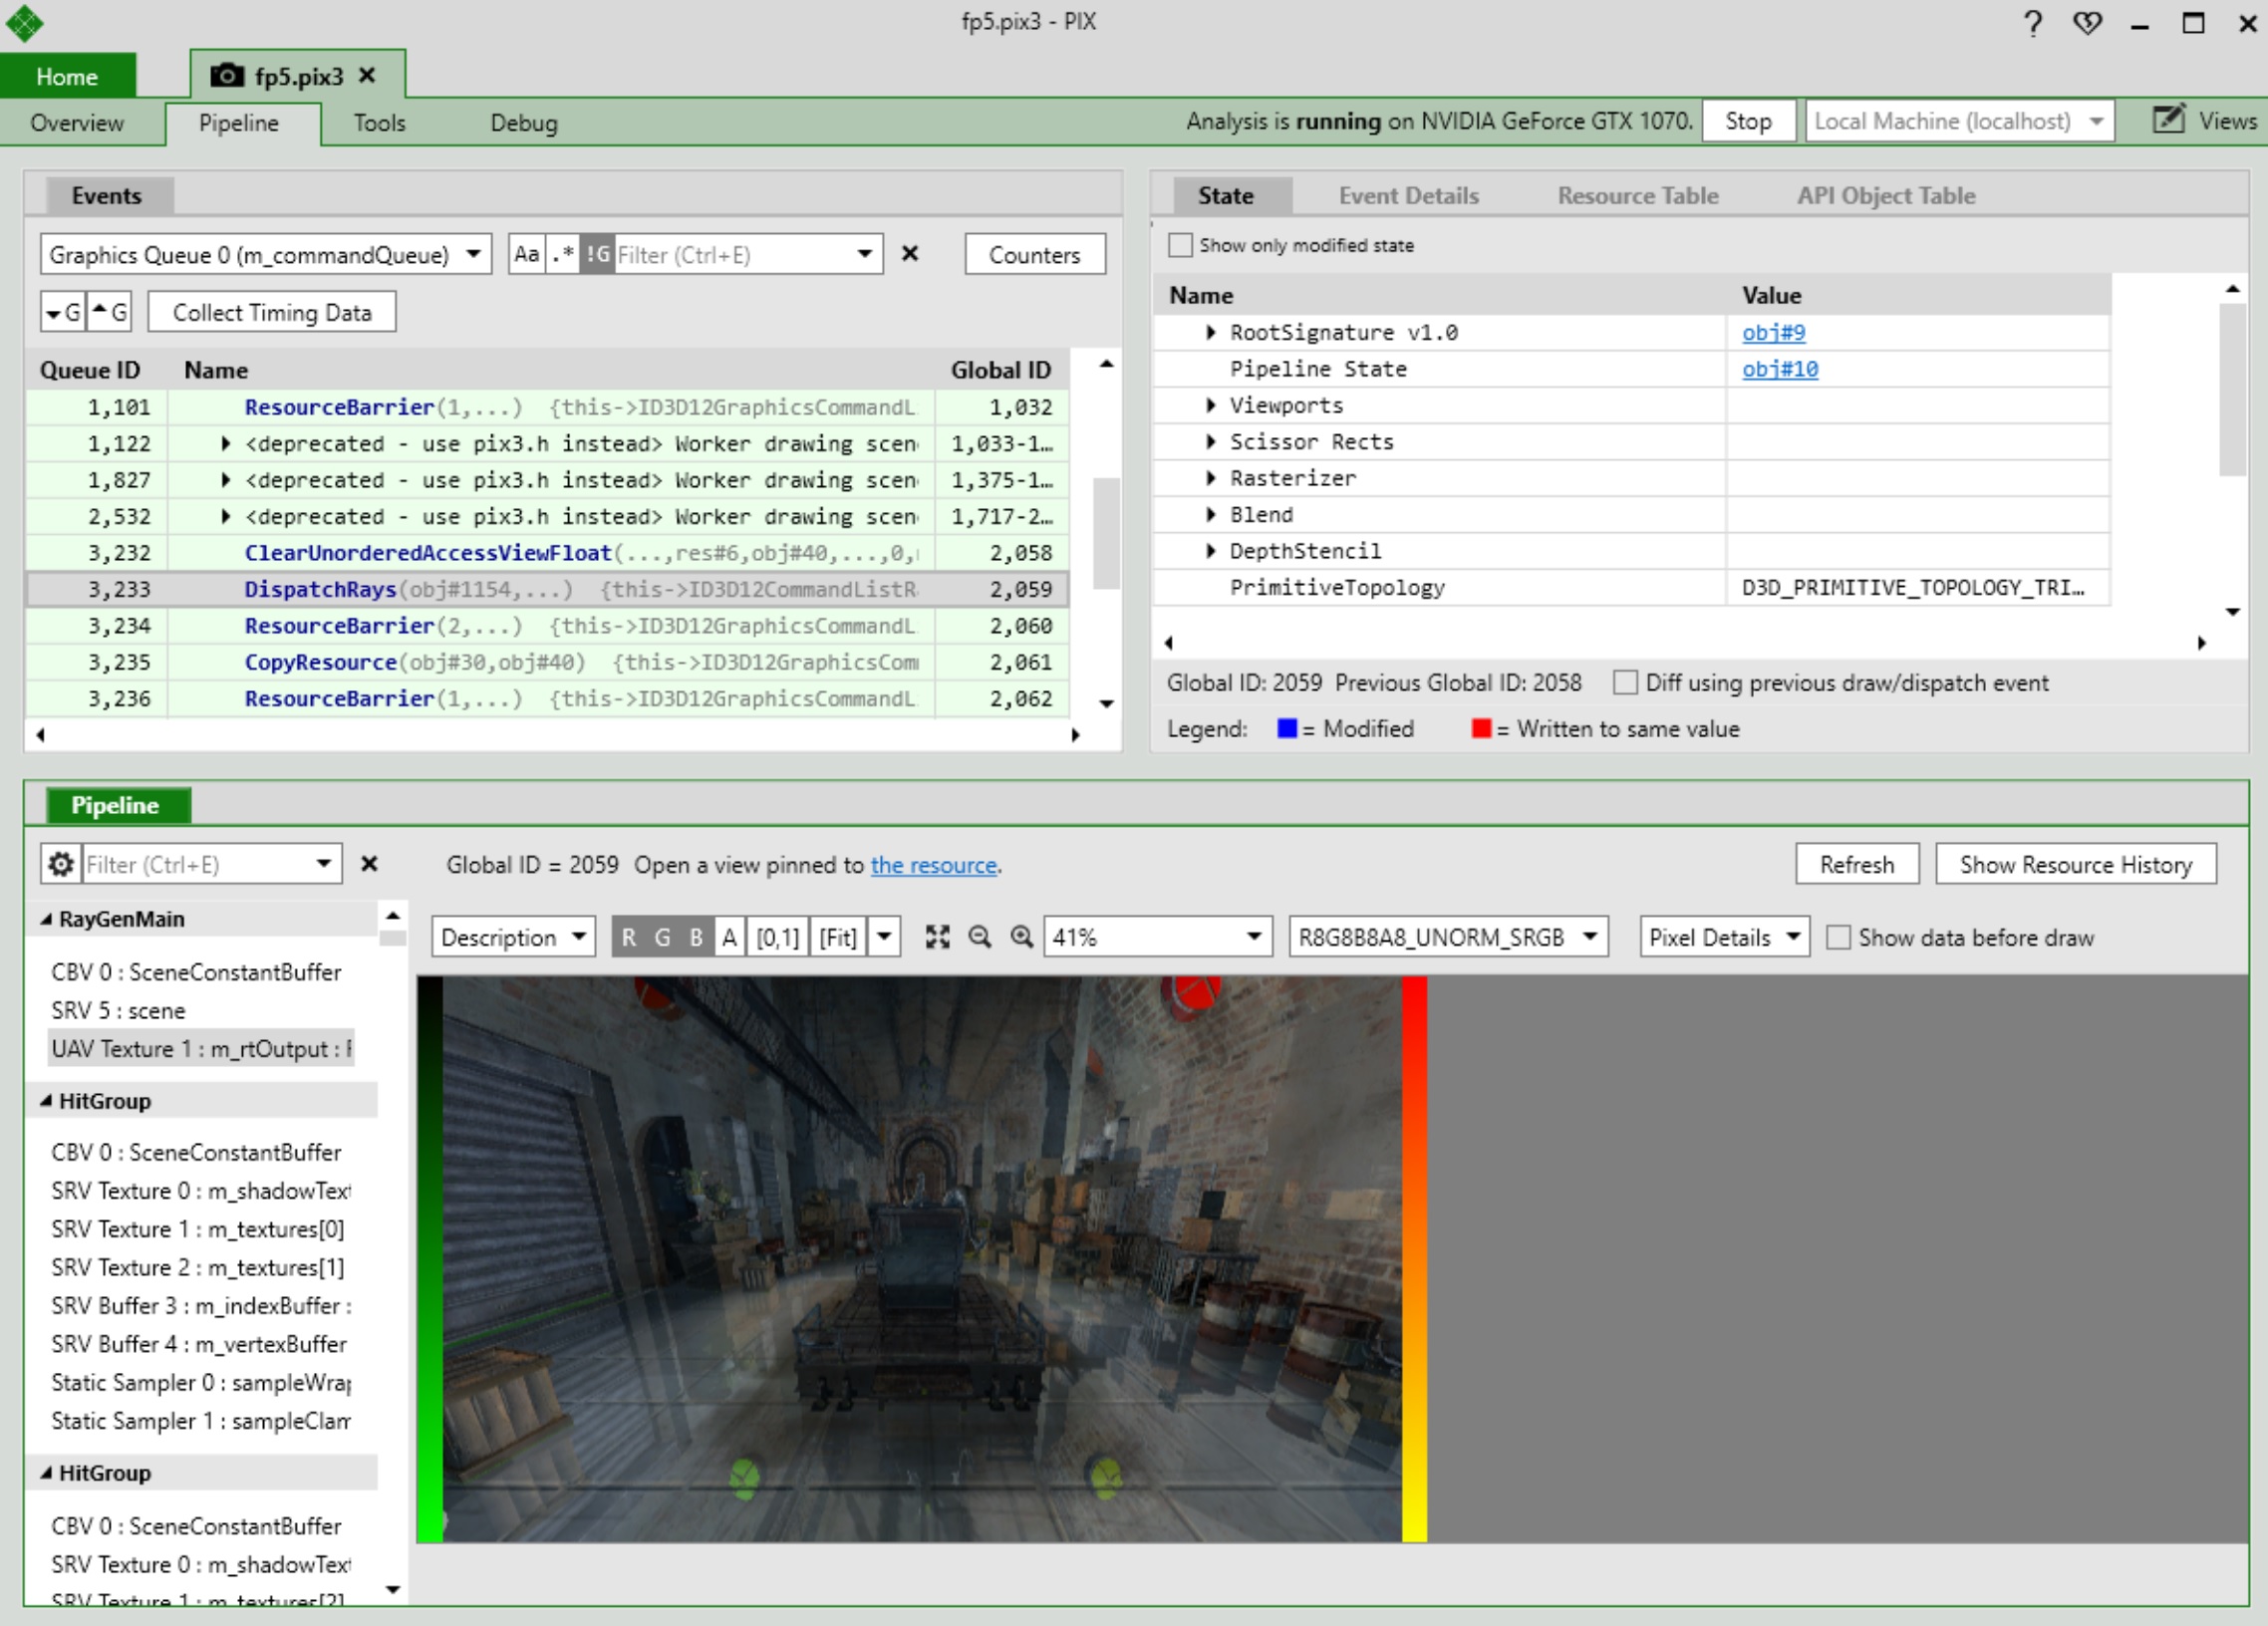Click the fit-to-window expand icon
This screenshot has width=2268, height=1626.
[937, 937]
